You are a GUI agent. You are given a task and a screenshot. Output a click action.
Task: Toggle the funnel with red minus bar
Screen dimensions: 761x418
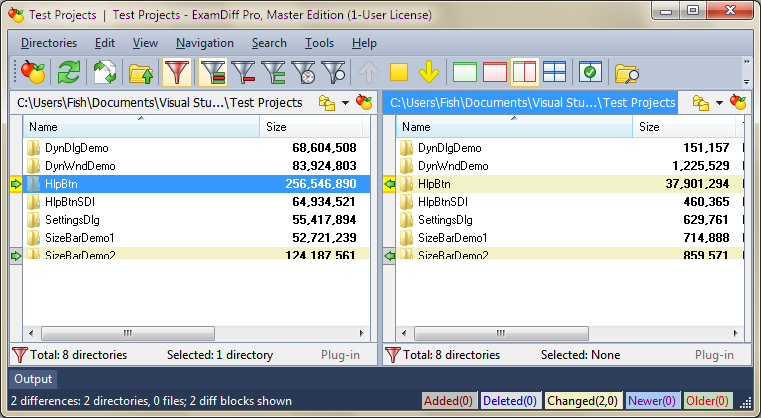point(244,72)
